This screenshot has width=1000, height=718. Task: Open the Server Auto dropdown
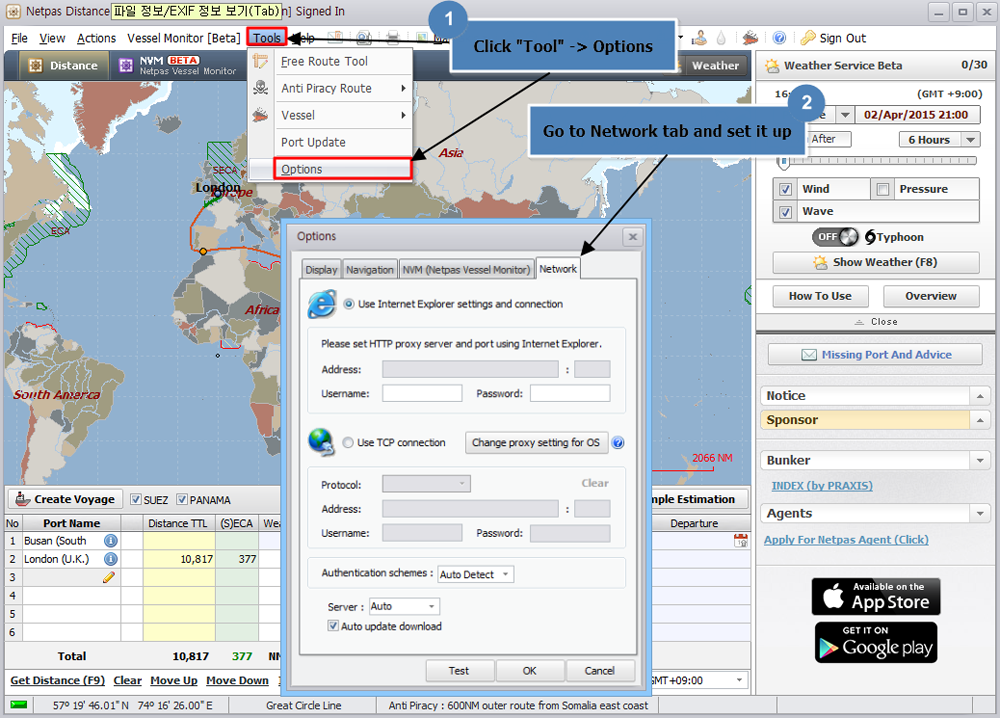[x=404, y=606]
